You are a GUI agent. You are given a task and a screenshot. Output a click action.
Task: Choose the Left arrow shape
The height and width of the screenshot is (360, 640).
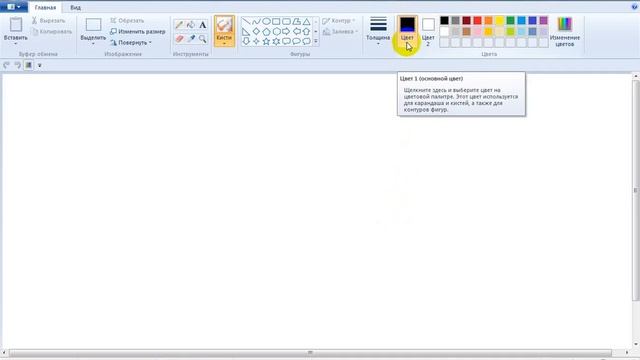pyautogui.click(x=296, y=31)
